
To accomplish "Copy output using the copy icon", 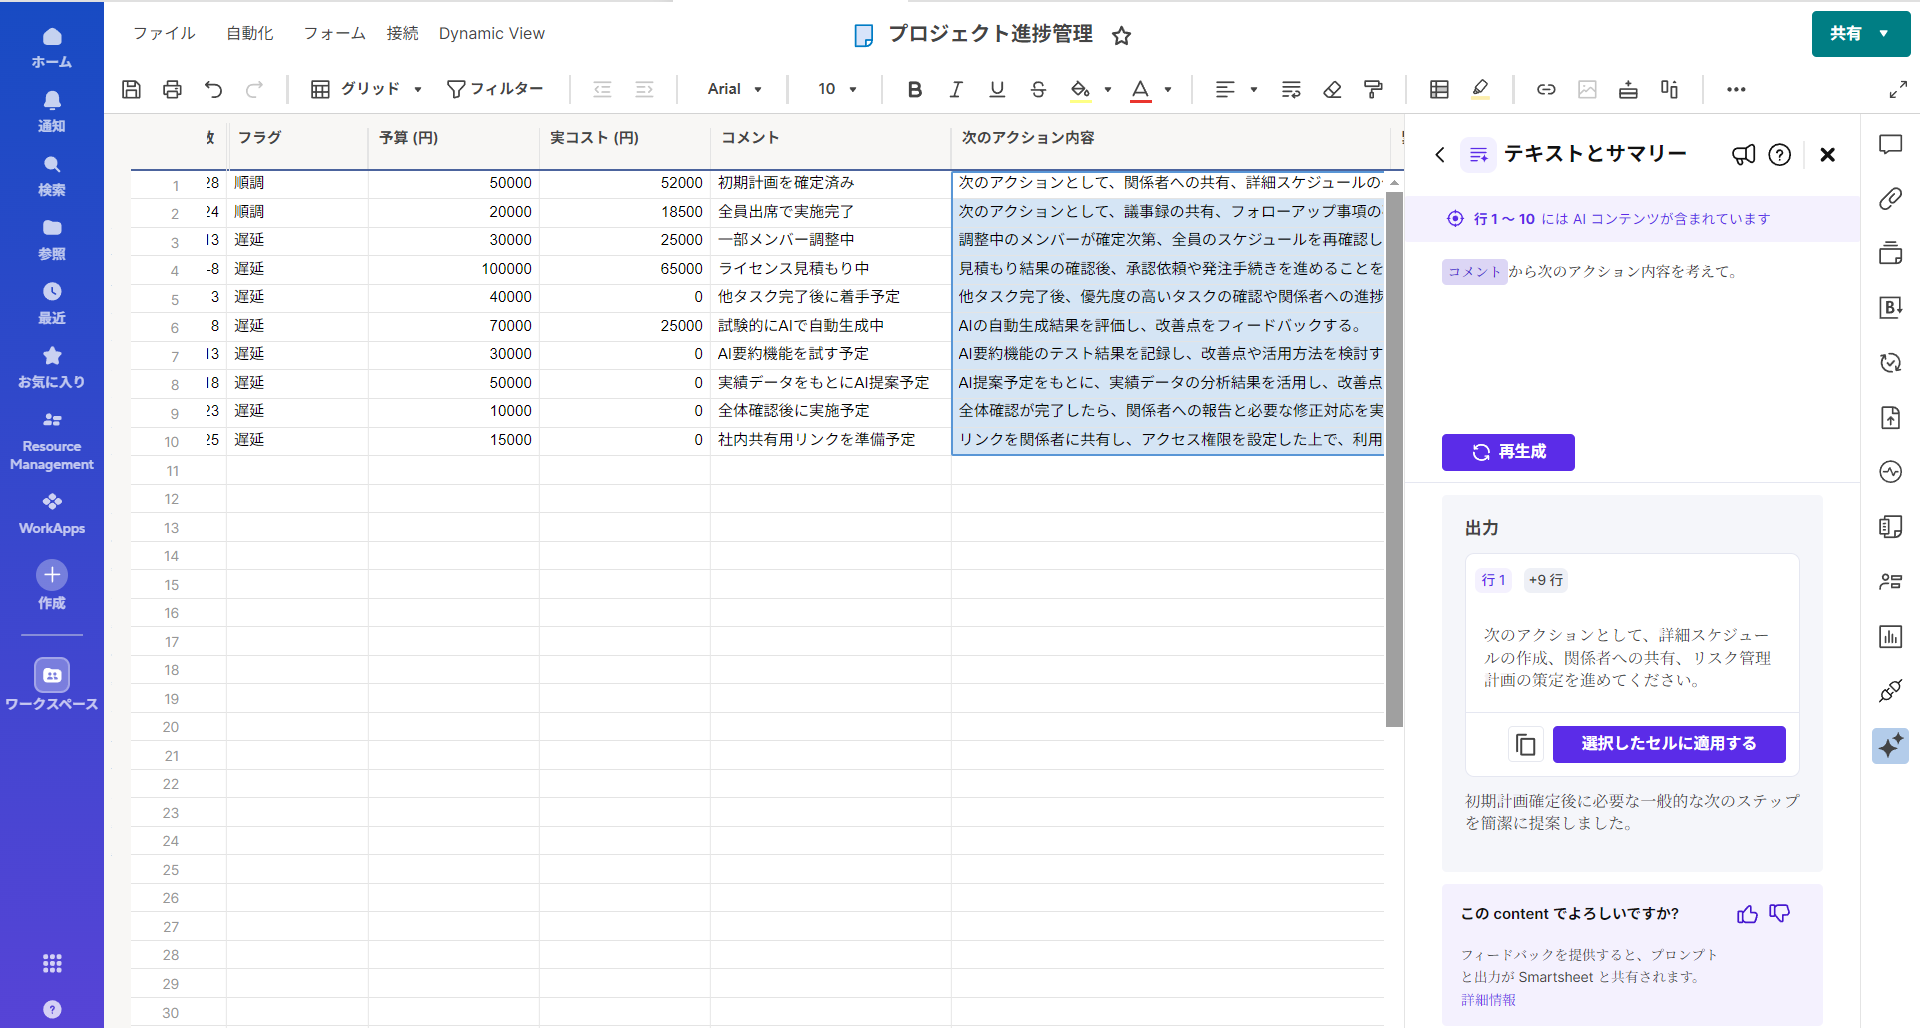I will 1525,744.
